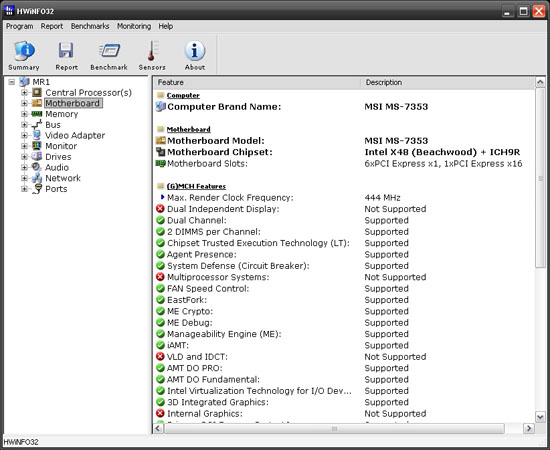The width and height of the screenshot is (550, 450).
Task: Click the horizontal scrollbar right arrow
Action: [x=529, y=428]
